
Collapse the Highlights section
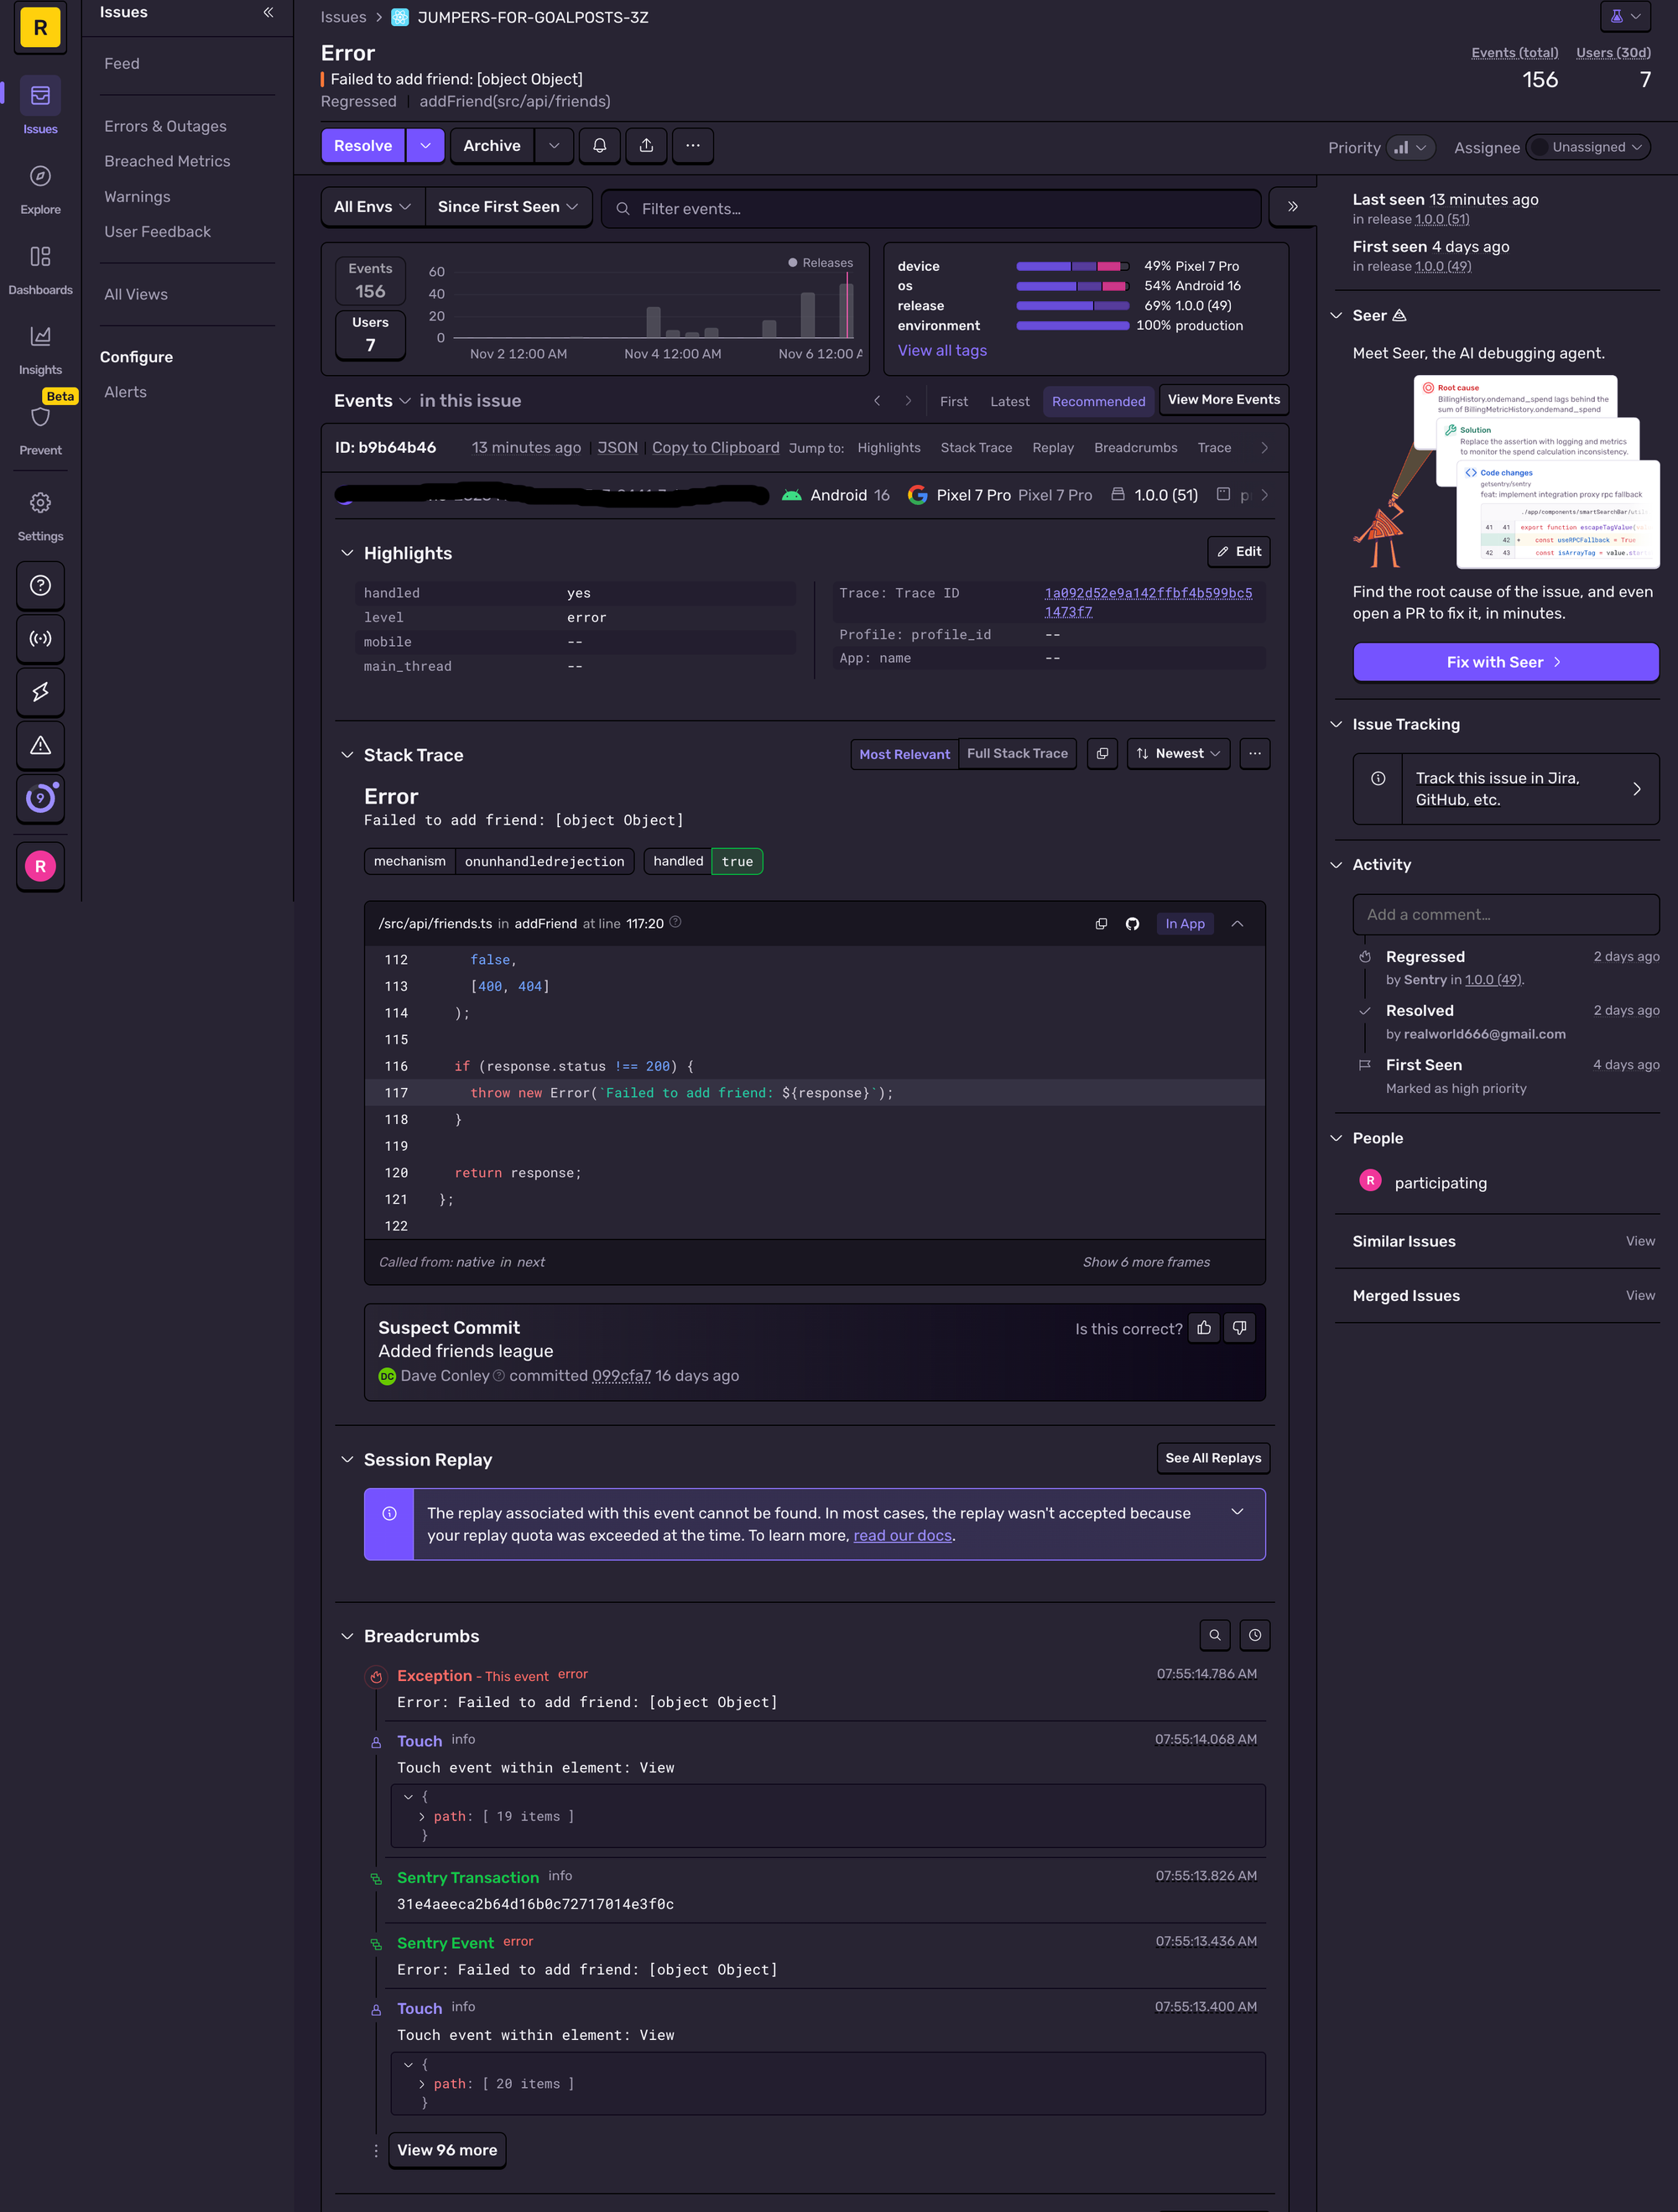(x=347, y=553)
